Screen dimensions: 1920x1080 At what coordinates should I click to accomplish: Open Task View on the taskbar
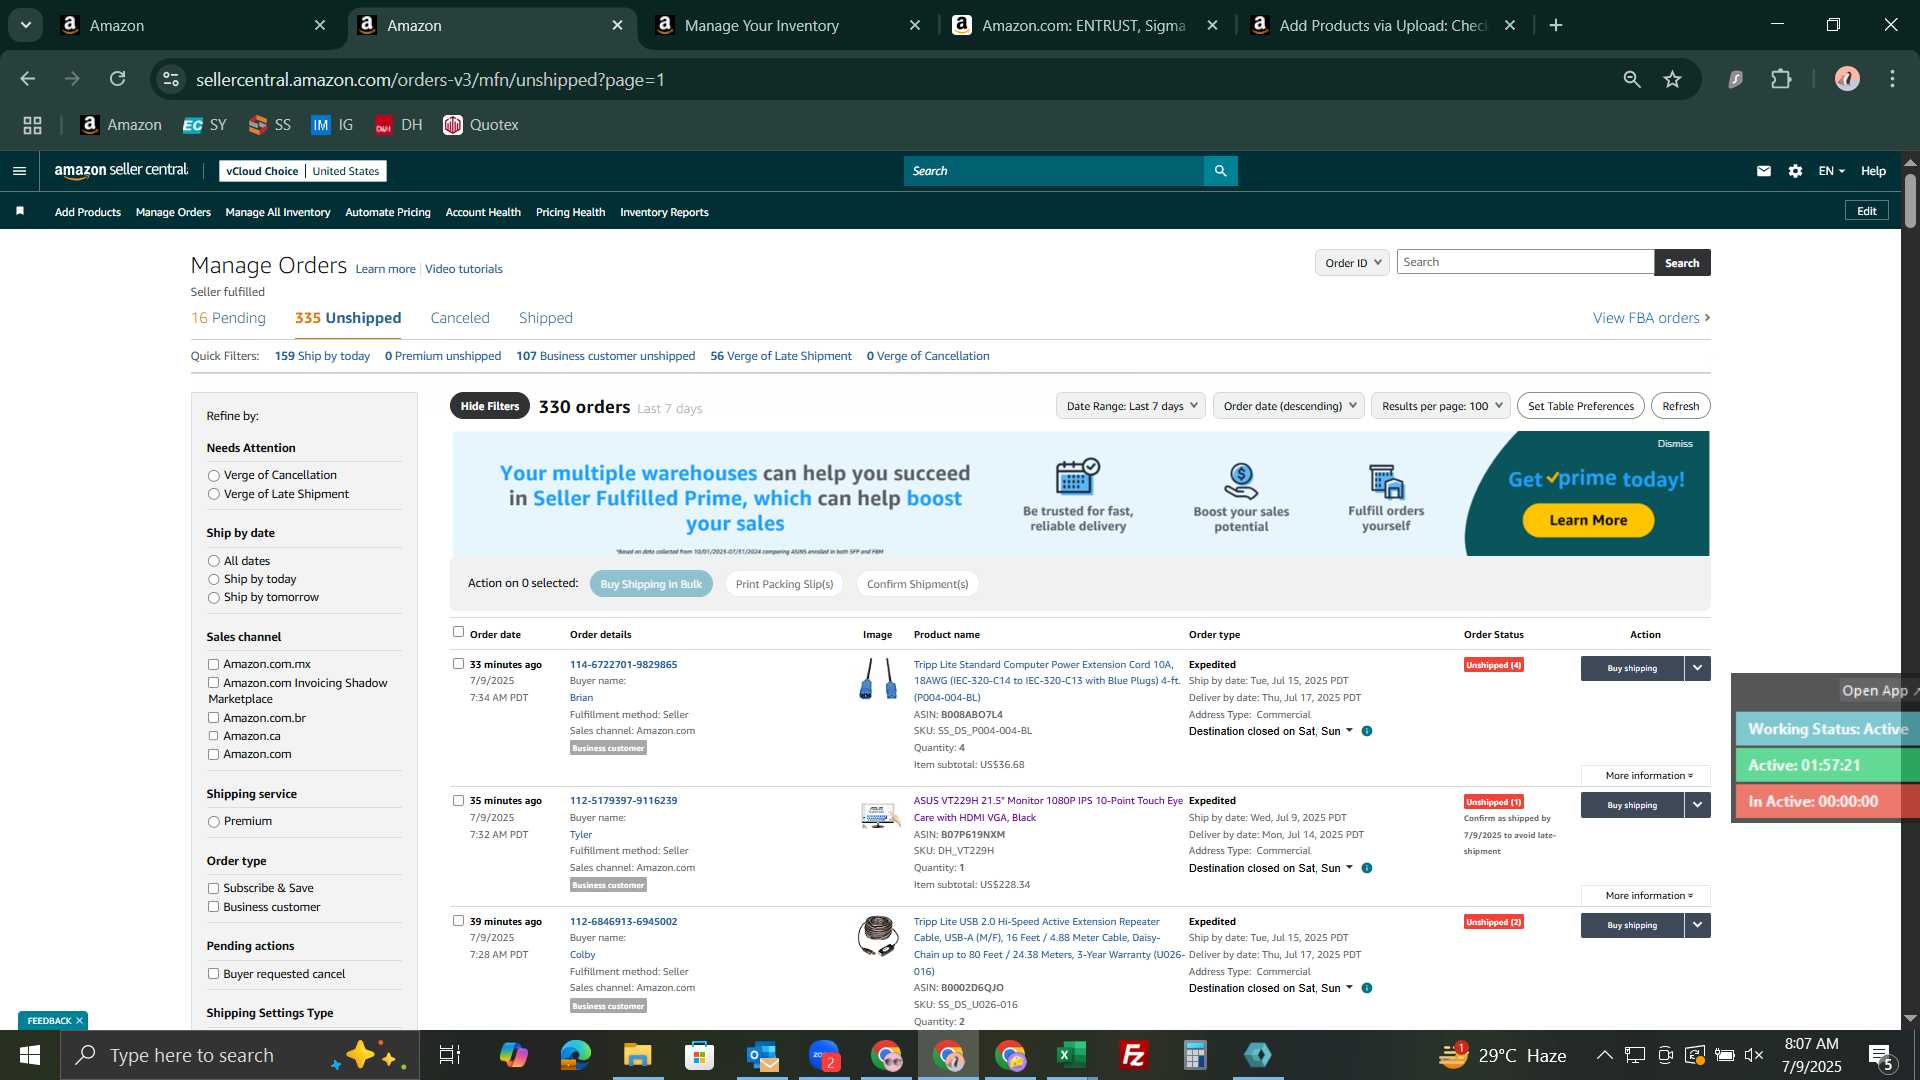pos(450,1055)
